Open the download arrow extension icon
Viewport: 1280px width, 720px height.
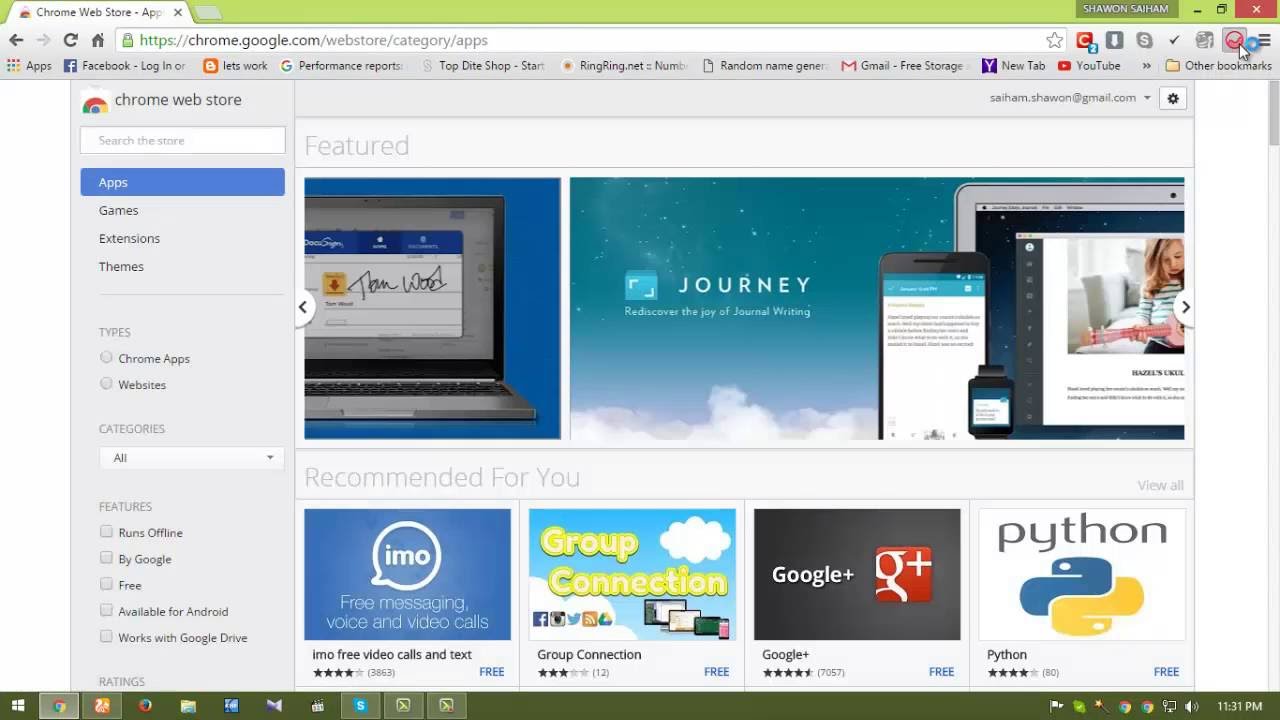[x=1114, y=40]
